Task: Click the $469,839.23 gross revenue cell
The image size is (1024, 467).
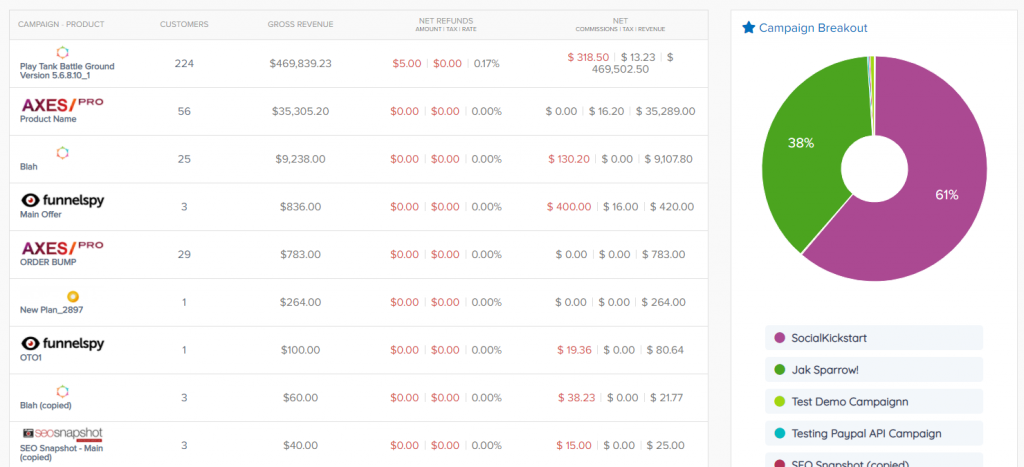Action: (300, 63)
